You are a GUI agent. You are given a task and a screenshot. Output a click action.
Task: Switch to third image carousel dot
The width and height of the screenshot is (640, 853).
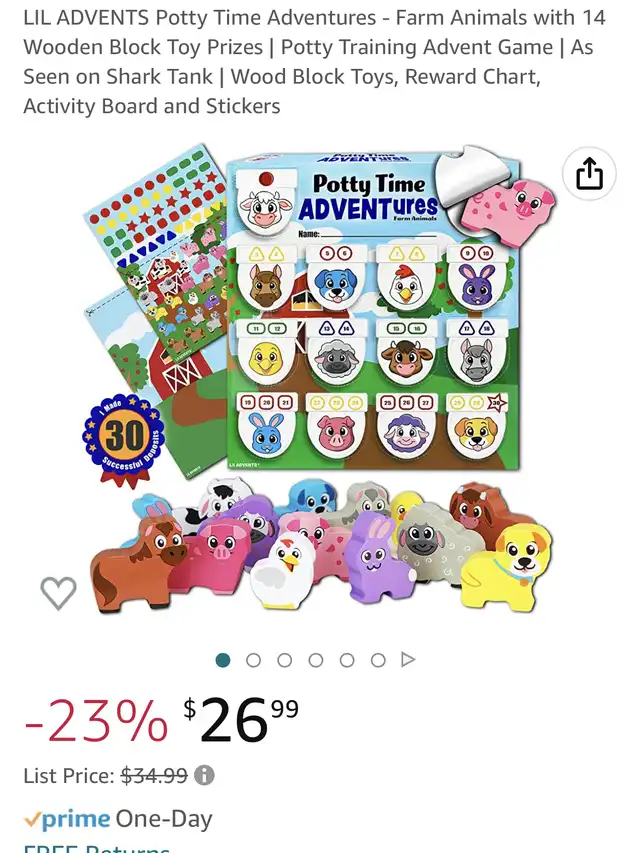(x=285, y=660)
